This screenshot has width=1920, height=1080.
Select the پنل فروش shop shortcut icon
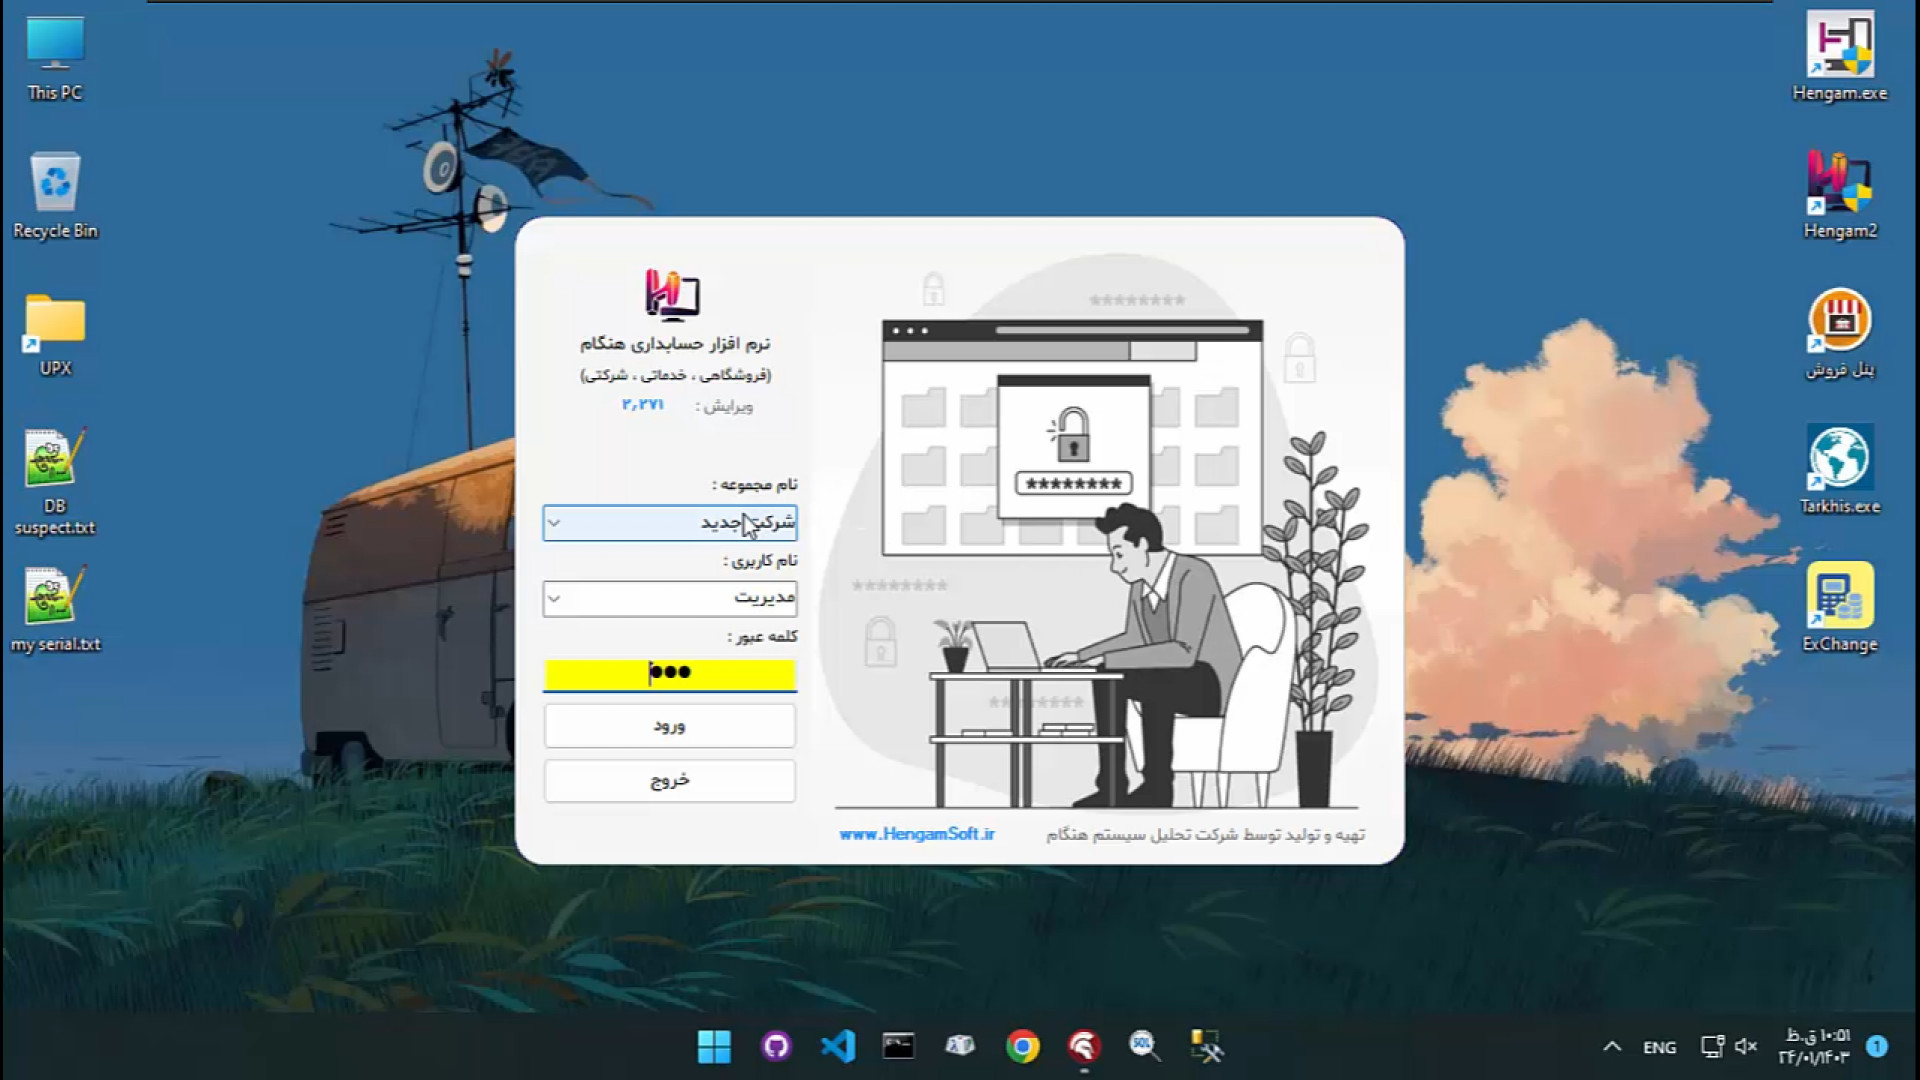(x=1840, y=335)
